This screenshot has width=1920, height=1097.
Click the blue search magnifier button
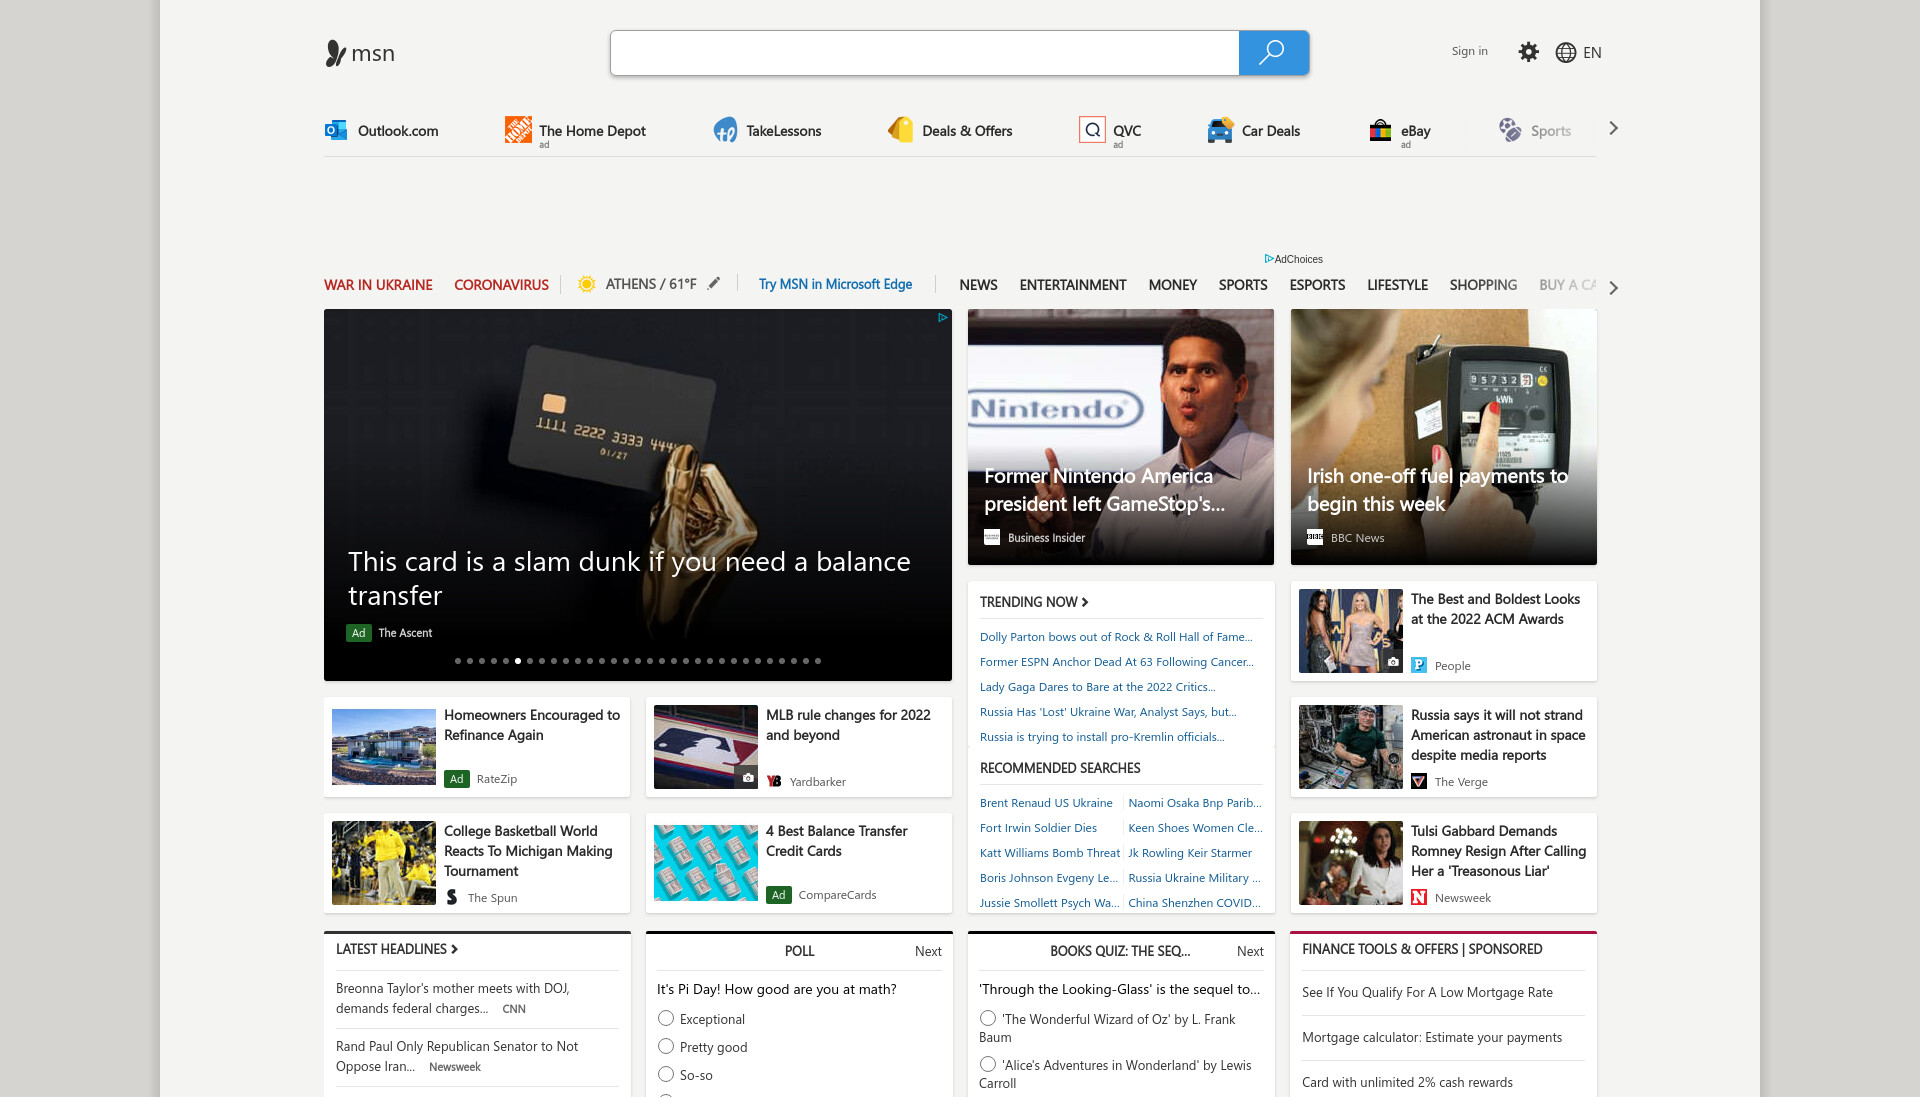pos(1273,53)
